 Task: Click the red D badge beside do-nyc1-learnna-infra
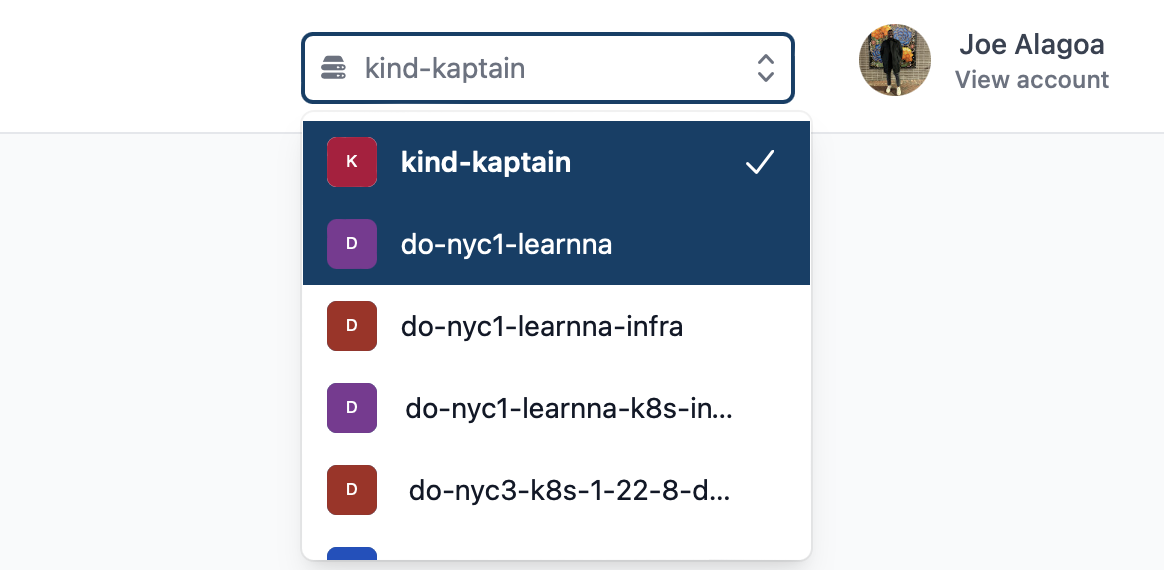point(352,326)
